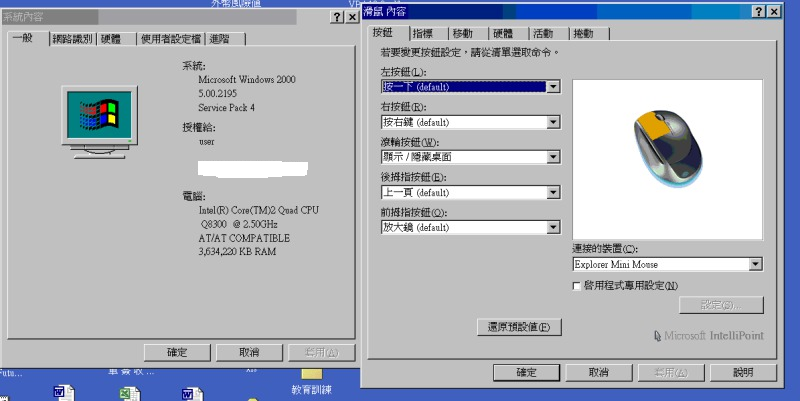Open the 網路識別 tab in system properties
Viewport: 800px width, 401px height.
[72, 39]
